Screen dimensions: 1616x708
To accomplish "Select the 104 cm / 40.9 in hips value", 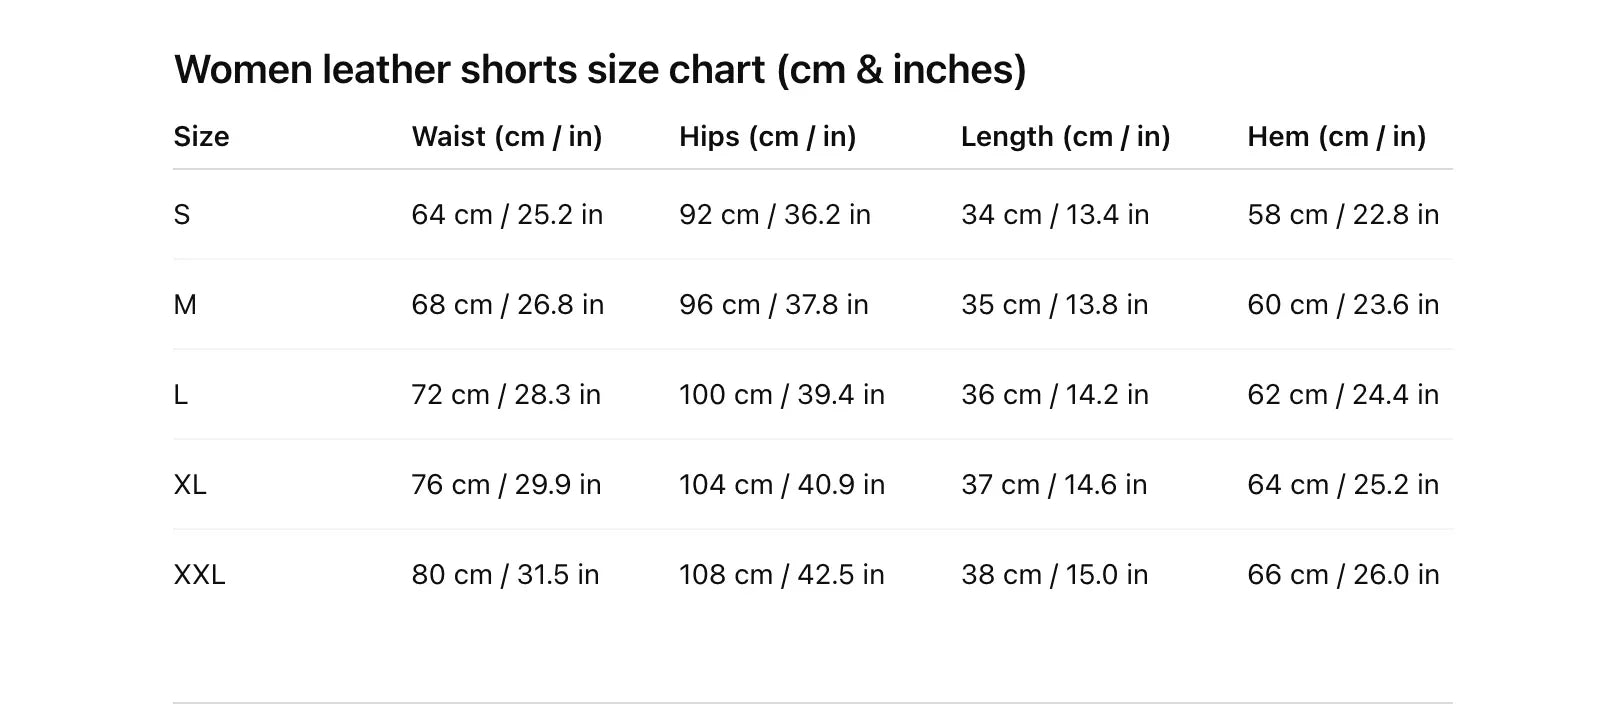I will pos(781,485).
